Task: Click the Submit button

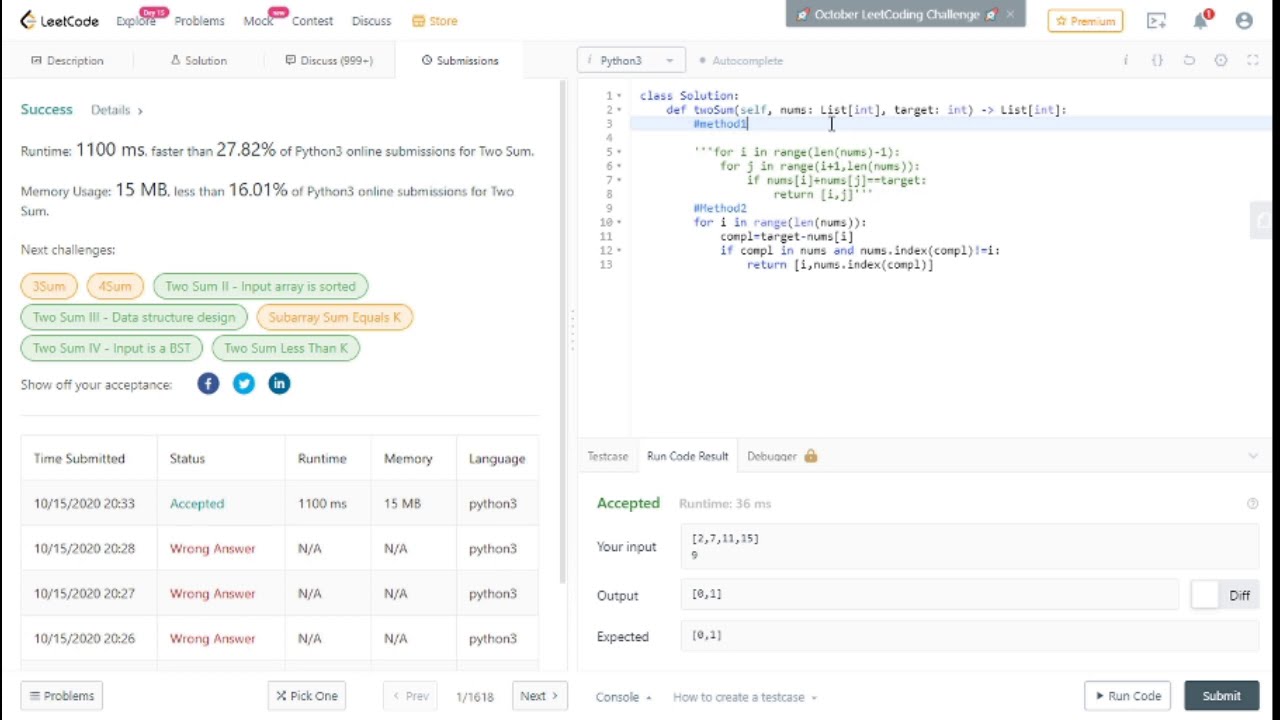Action: pos(1221,696)
